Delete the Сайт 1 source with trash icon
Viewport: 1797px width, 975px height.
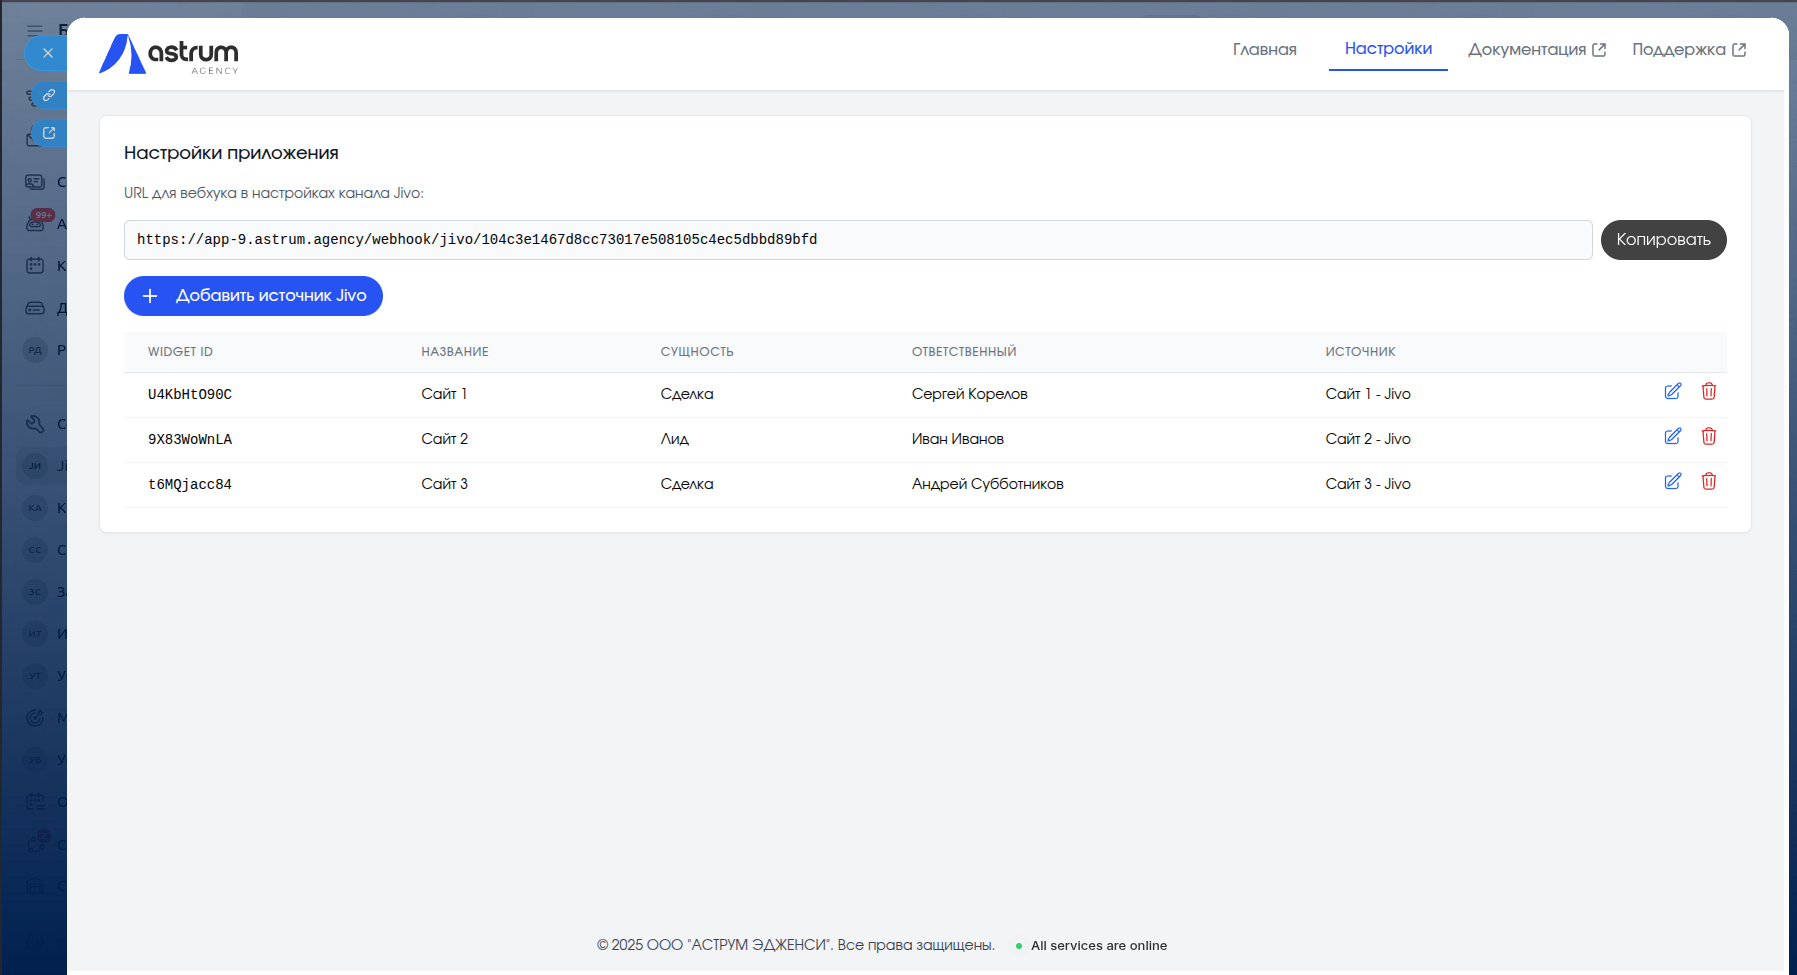(x=1708, y=392)
